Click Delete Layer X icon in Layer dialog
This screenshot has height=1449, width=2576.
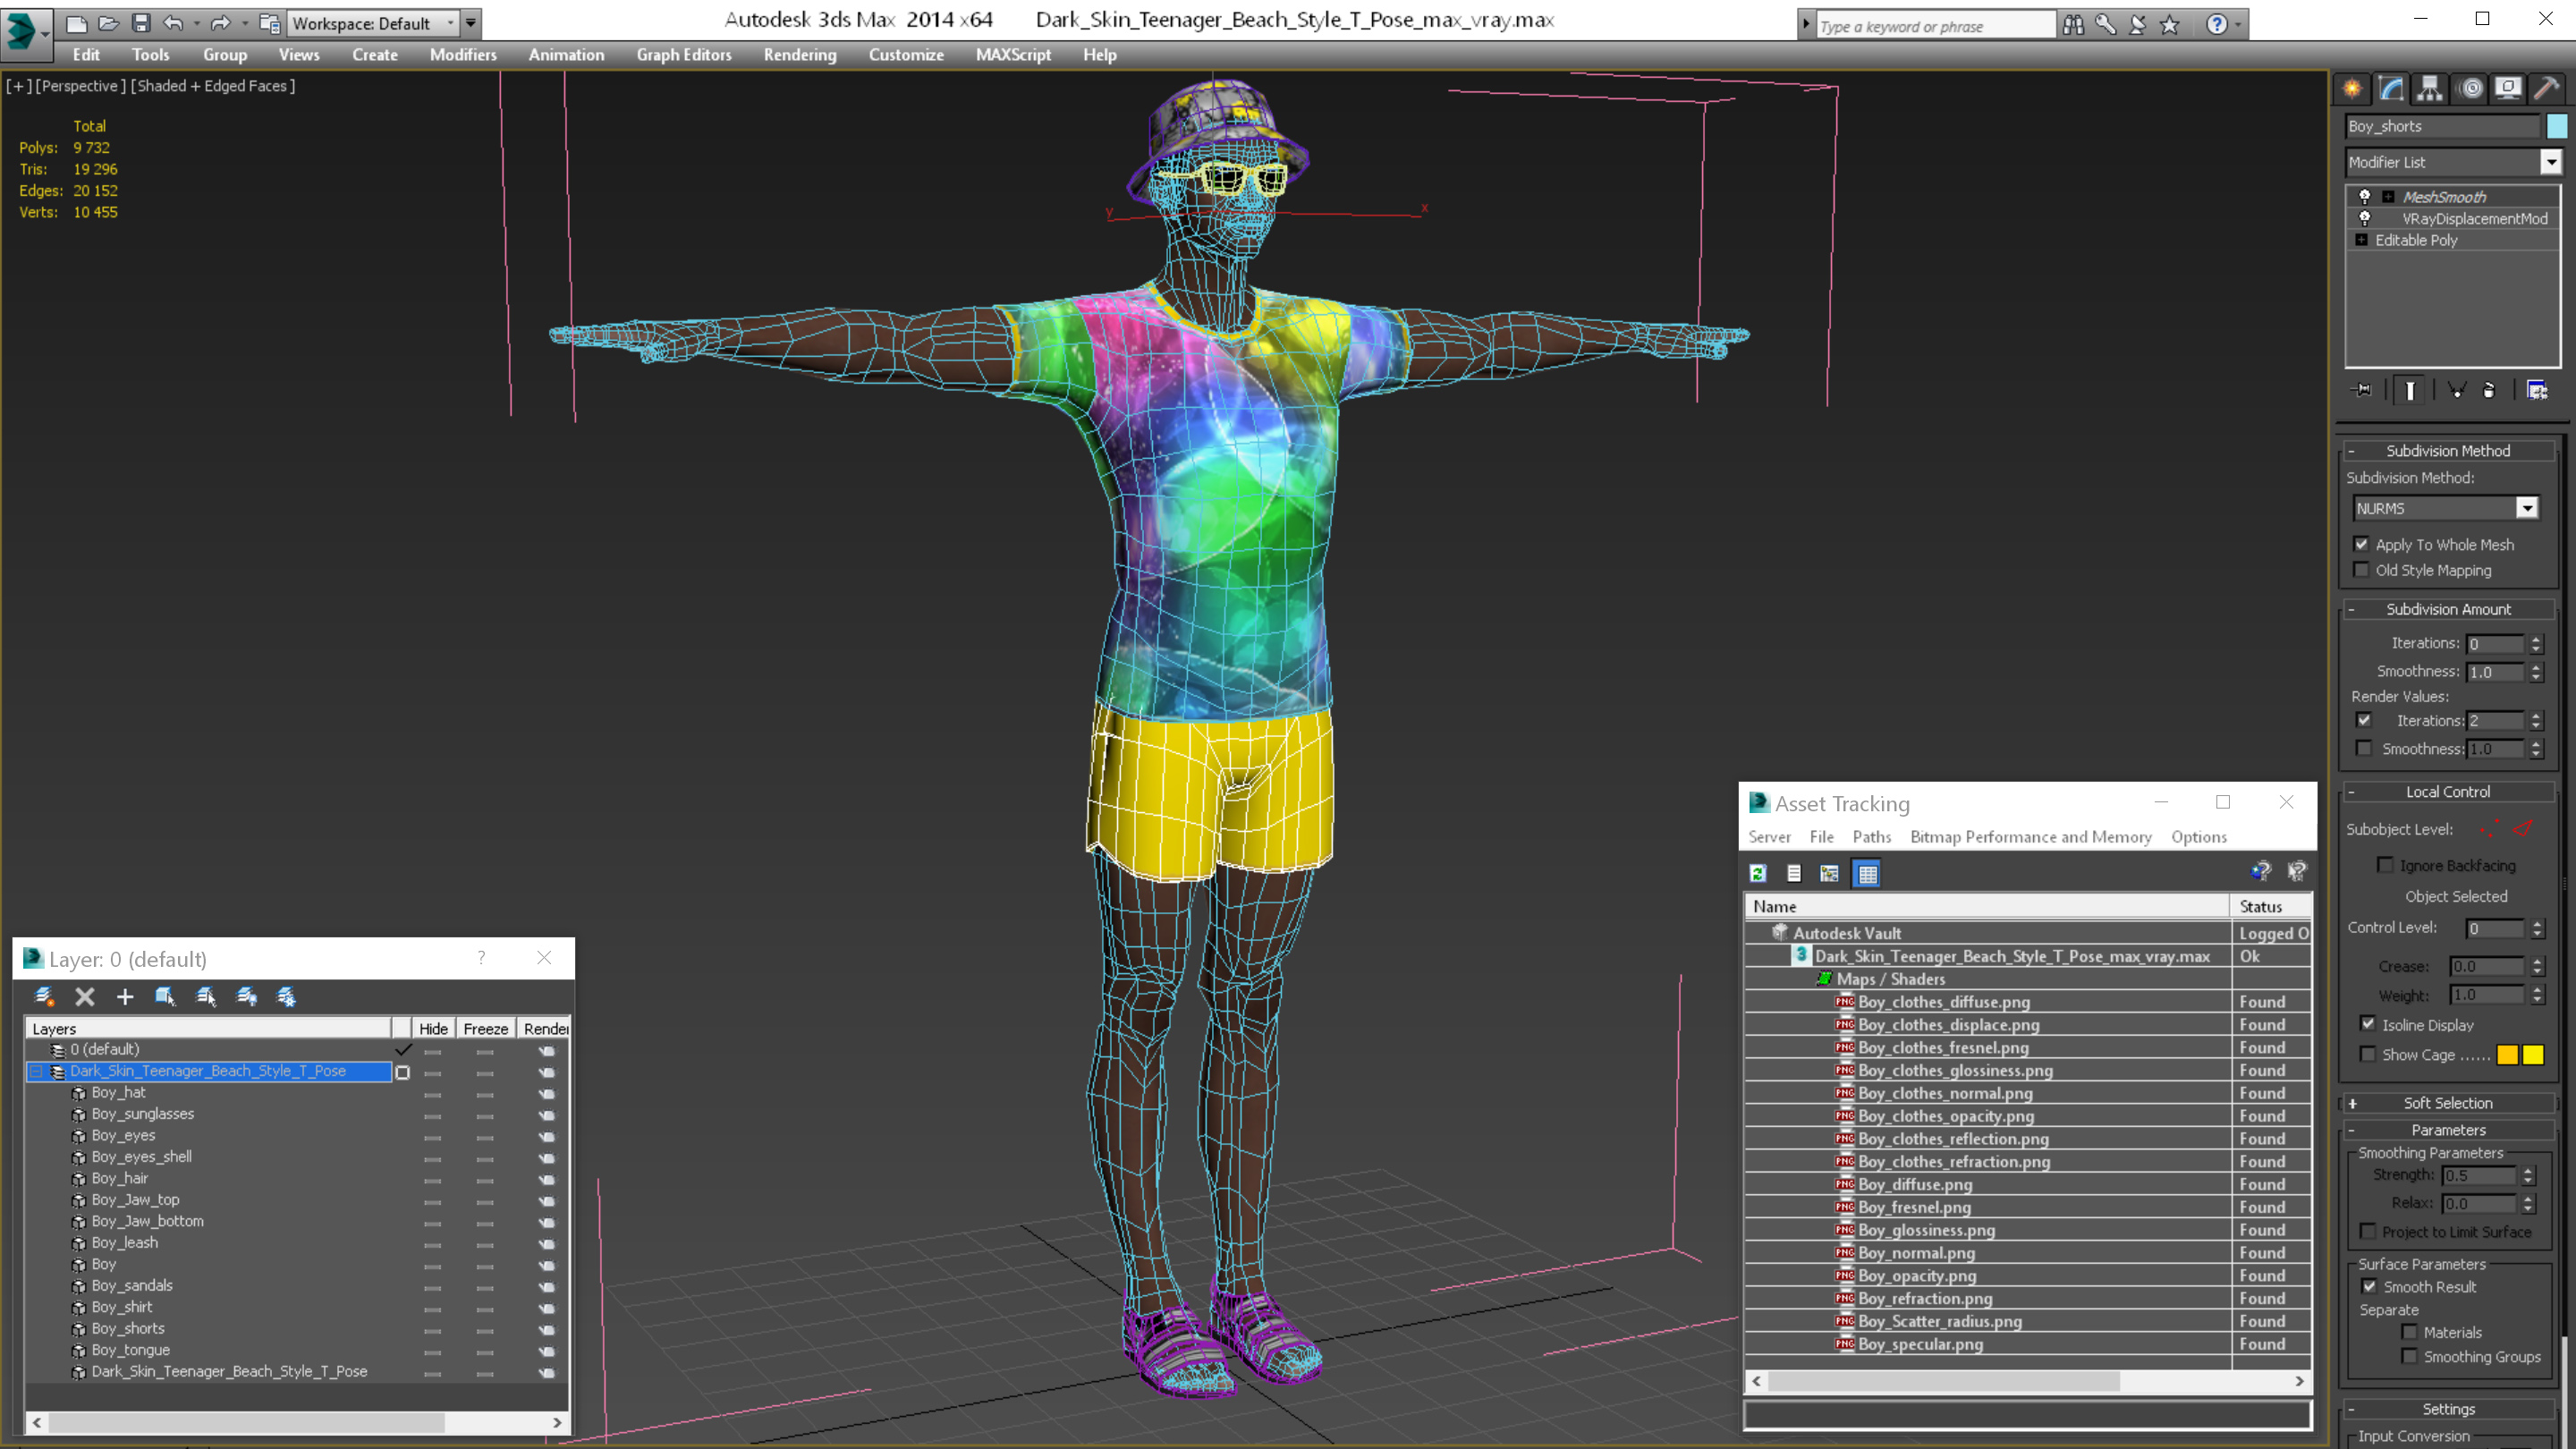point(85,996)
